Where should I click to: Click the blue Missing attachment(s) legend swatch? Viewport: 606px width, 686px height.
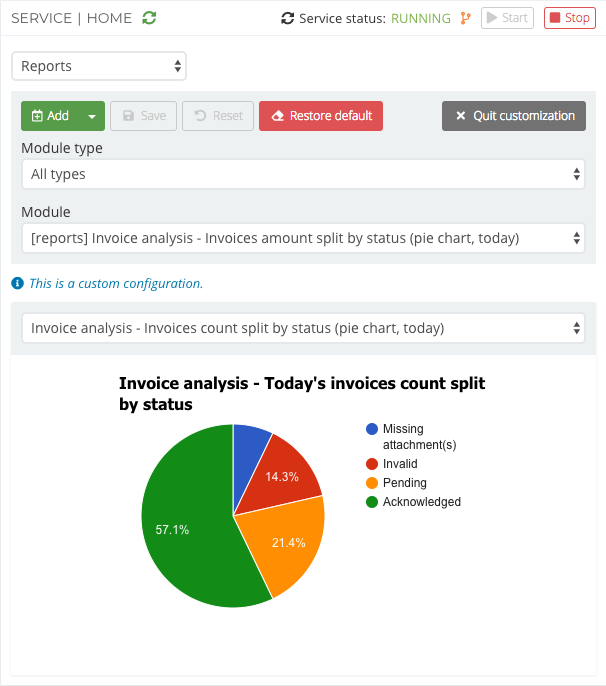pyautogui.click(x=372, y=429)
